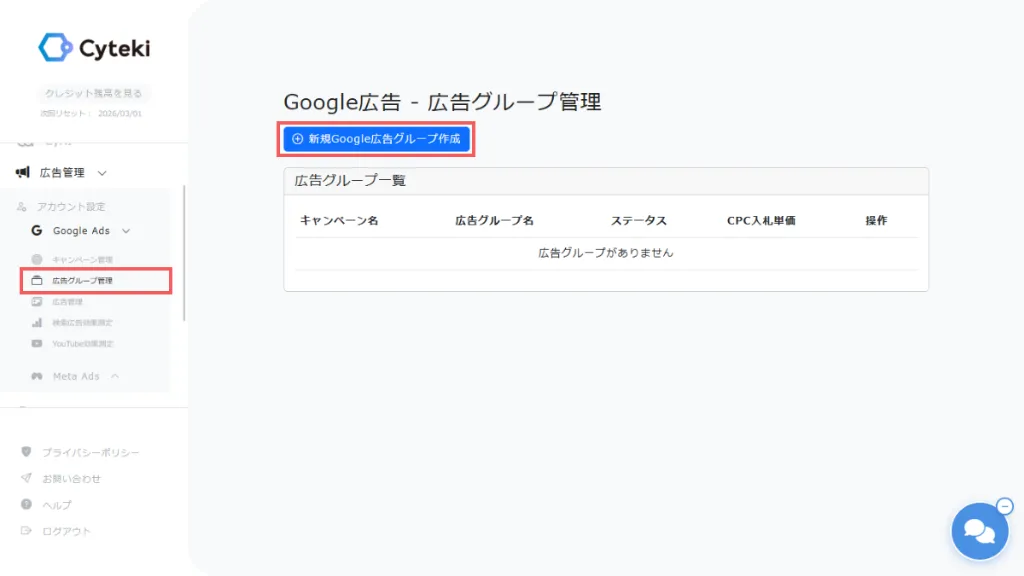This screenshot has width=1024, height=576.
Task: Collapse the Google Ads submenu chevron
Action: click(x=126, y=231)
